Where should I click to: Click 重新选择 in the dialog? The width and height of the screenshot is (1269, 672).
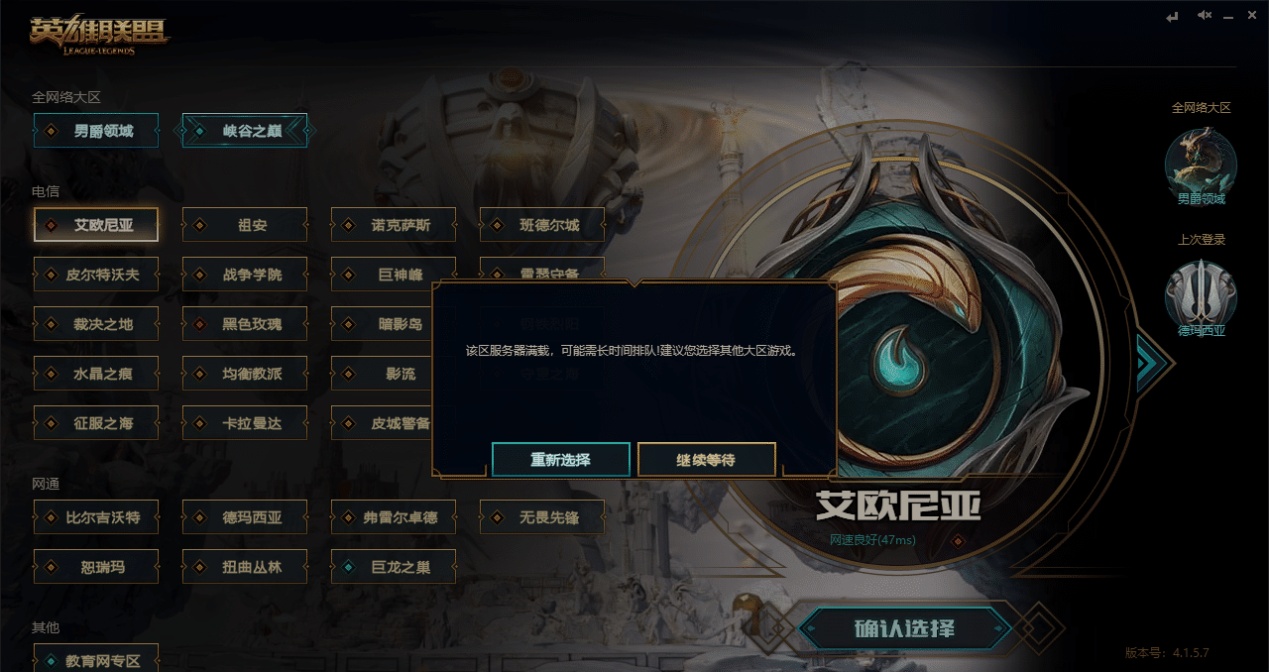(x=561, y=460)
